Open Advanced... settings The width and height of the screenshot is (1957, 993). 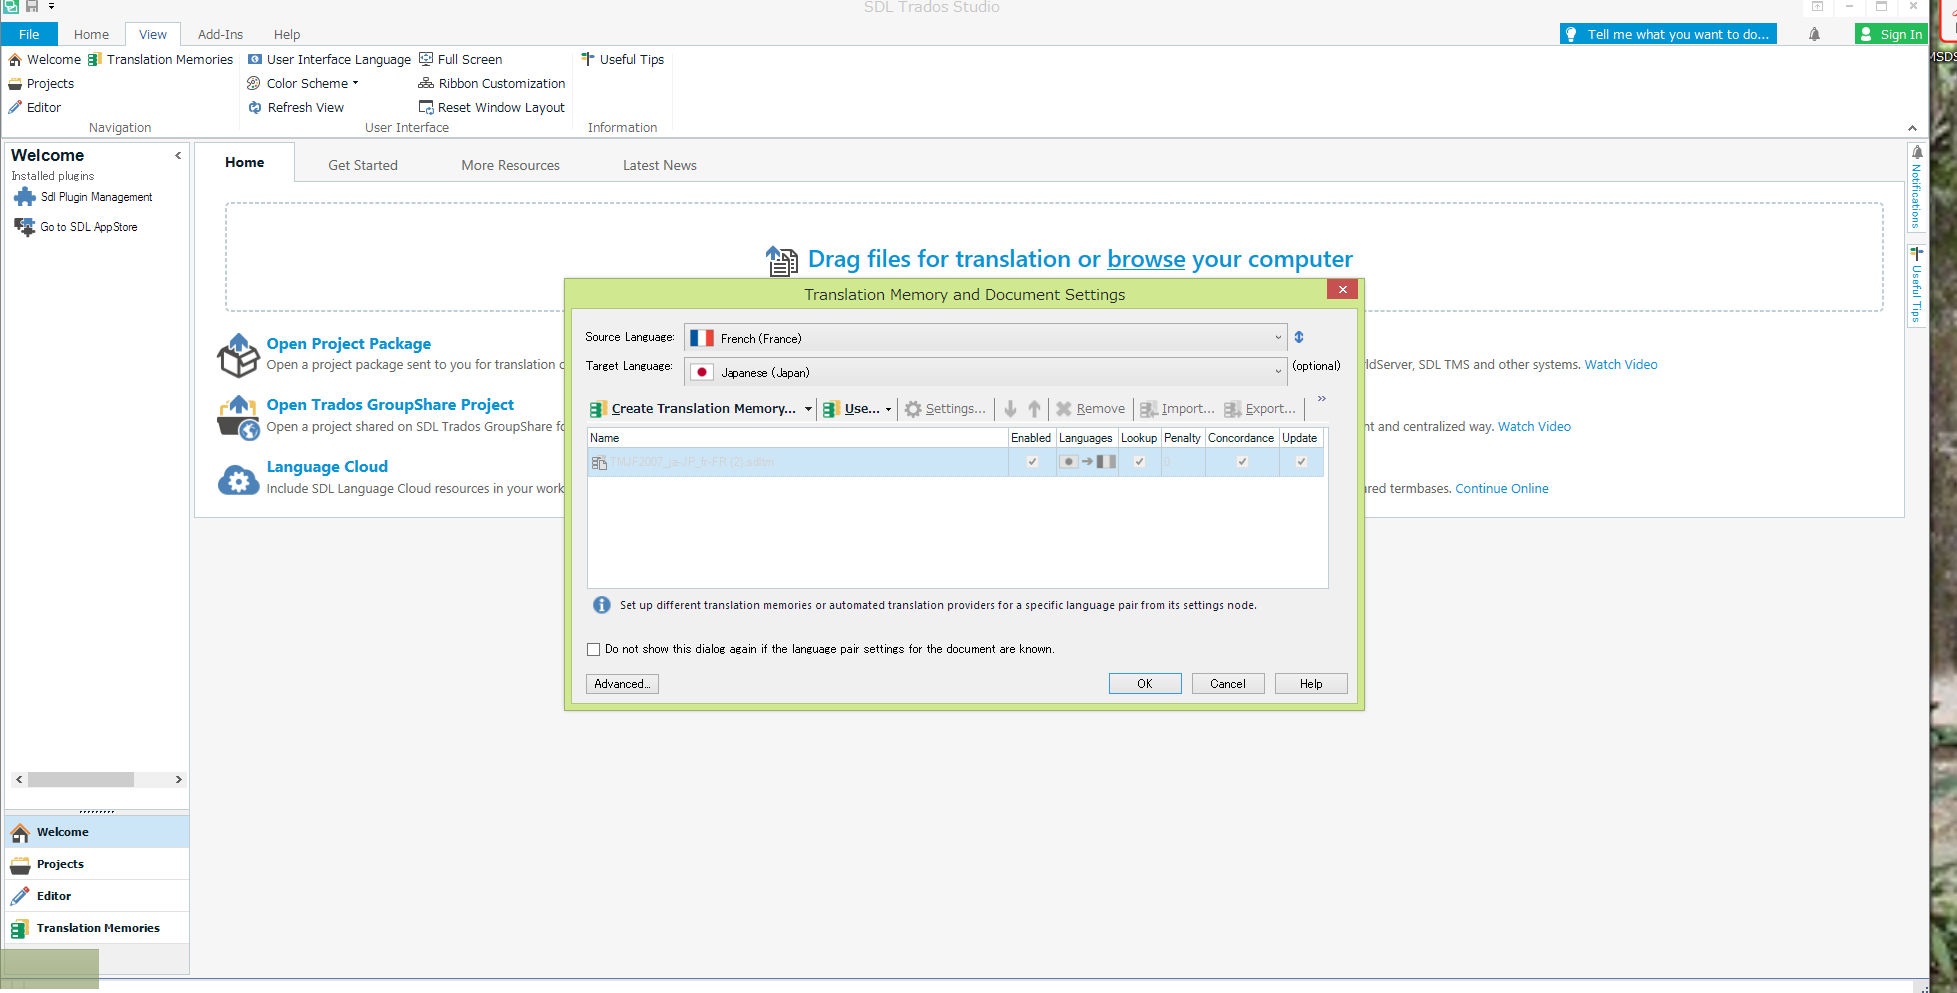click(622, 684)
